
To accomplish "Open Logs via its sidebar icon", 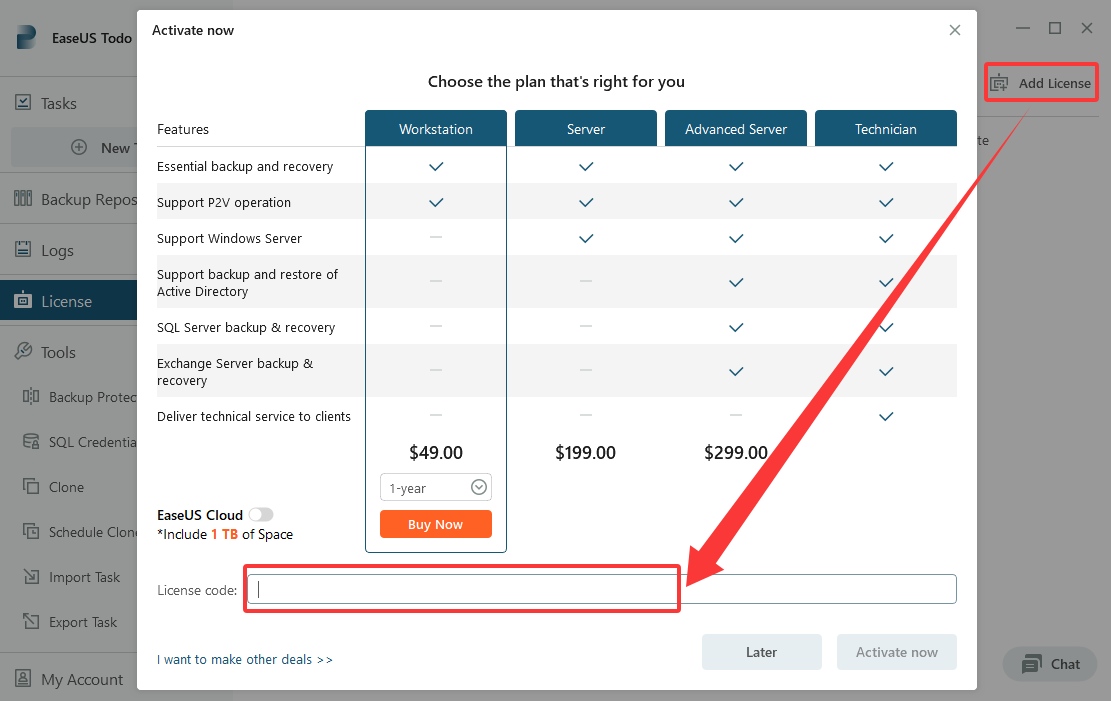I will pyautogui.click(x=23, y=249).
